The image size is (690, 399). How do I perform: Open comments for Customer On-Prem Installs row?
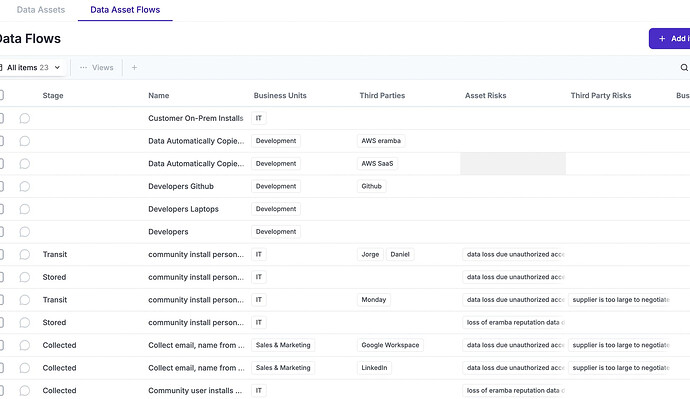[x=25, y=118]
